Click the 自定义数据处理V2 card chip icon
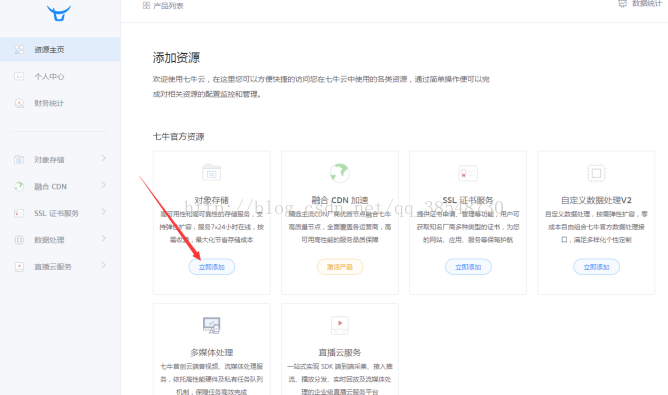This screenshot has width=668, height=395. (x=596, y=173)
